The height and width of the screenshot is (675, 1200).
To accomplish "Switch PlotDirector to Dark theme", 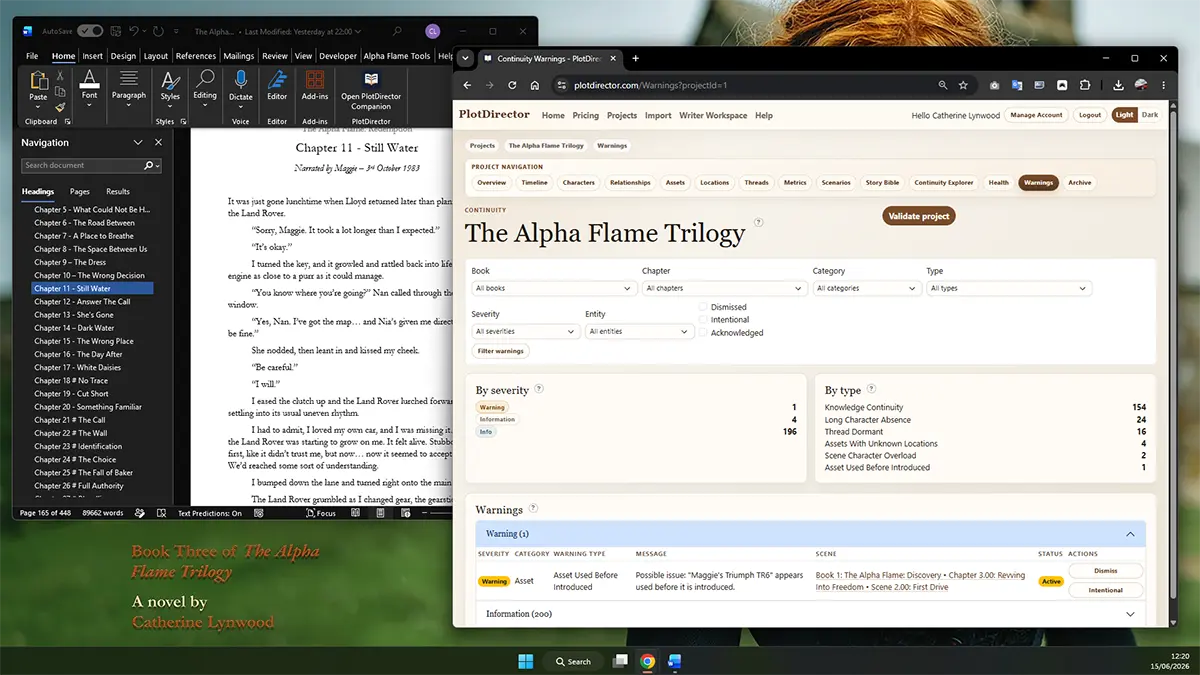I will coord(1150,115).
